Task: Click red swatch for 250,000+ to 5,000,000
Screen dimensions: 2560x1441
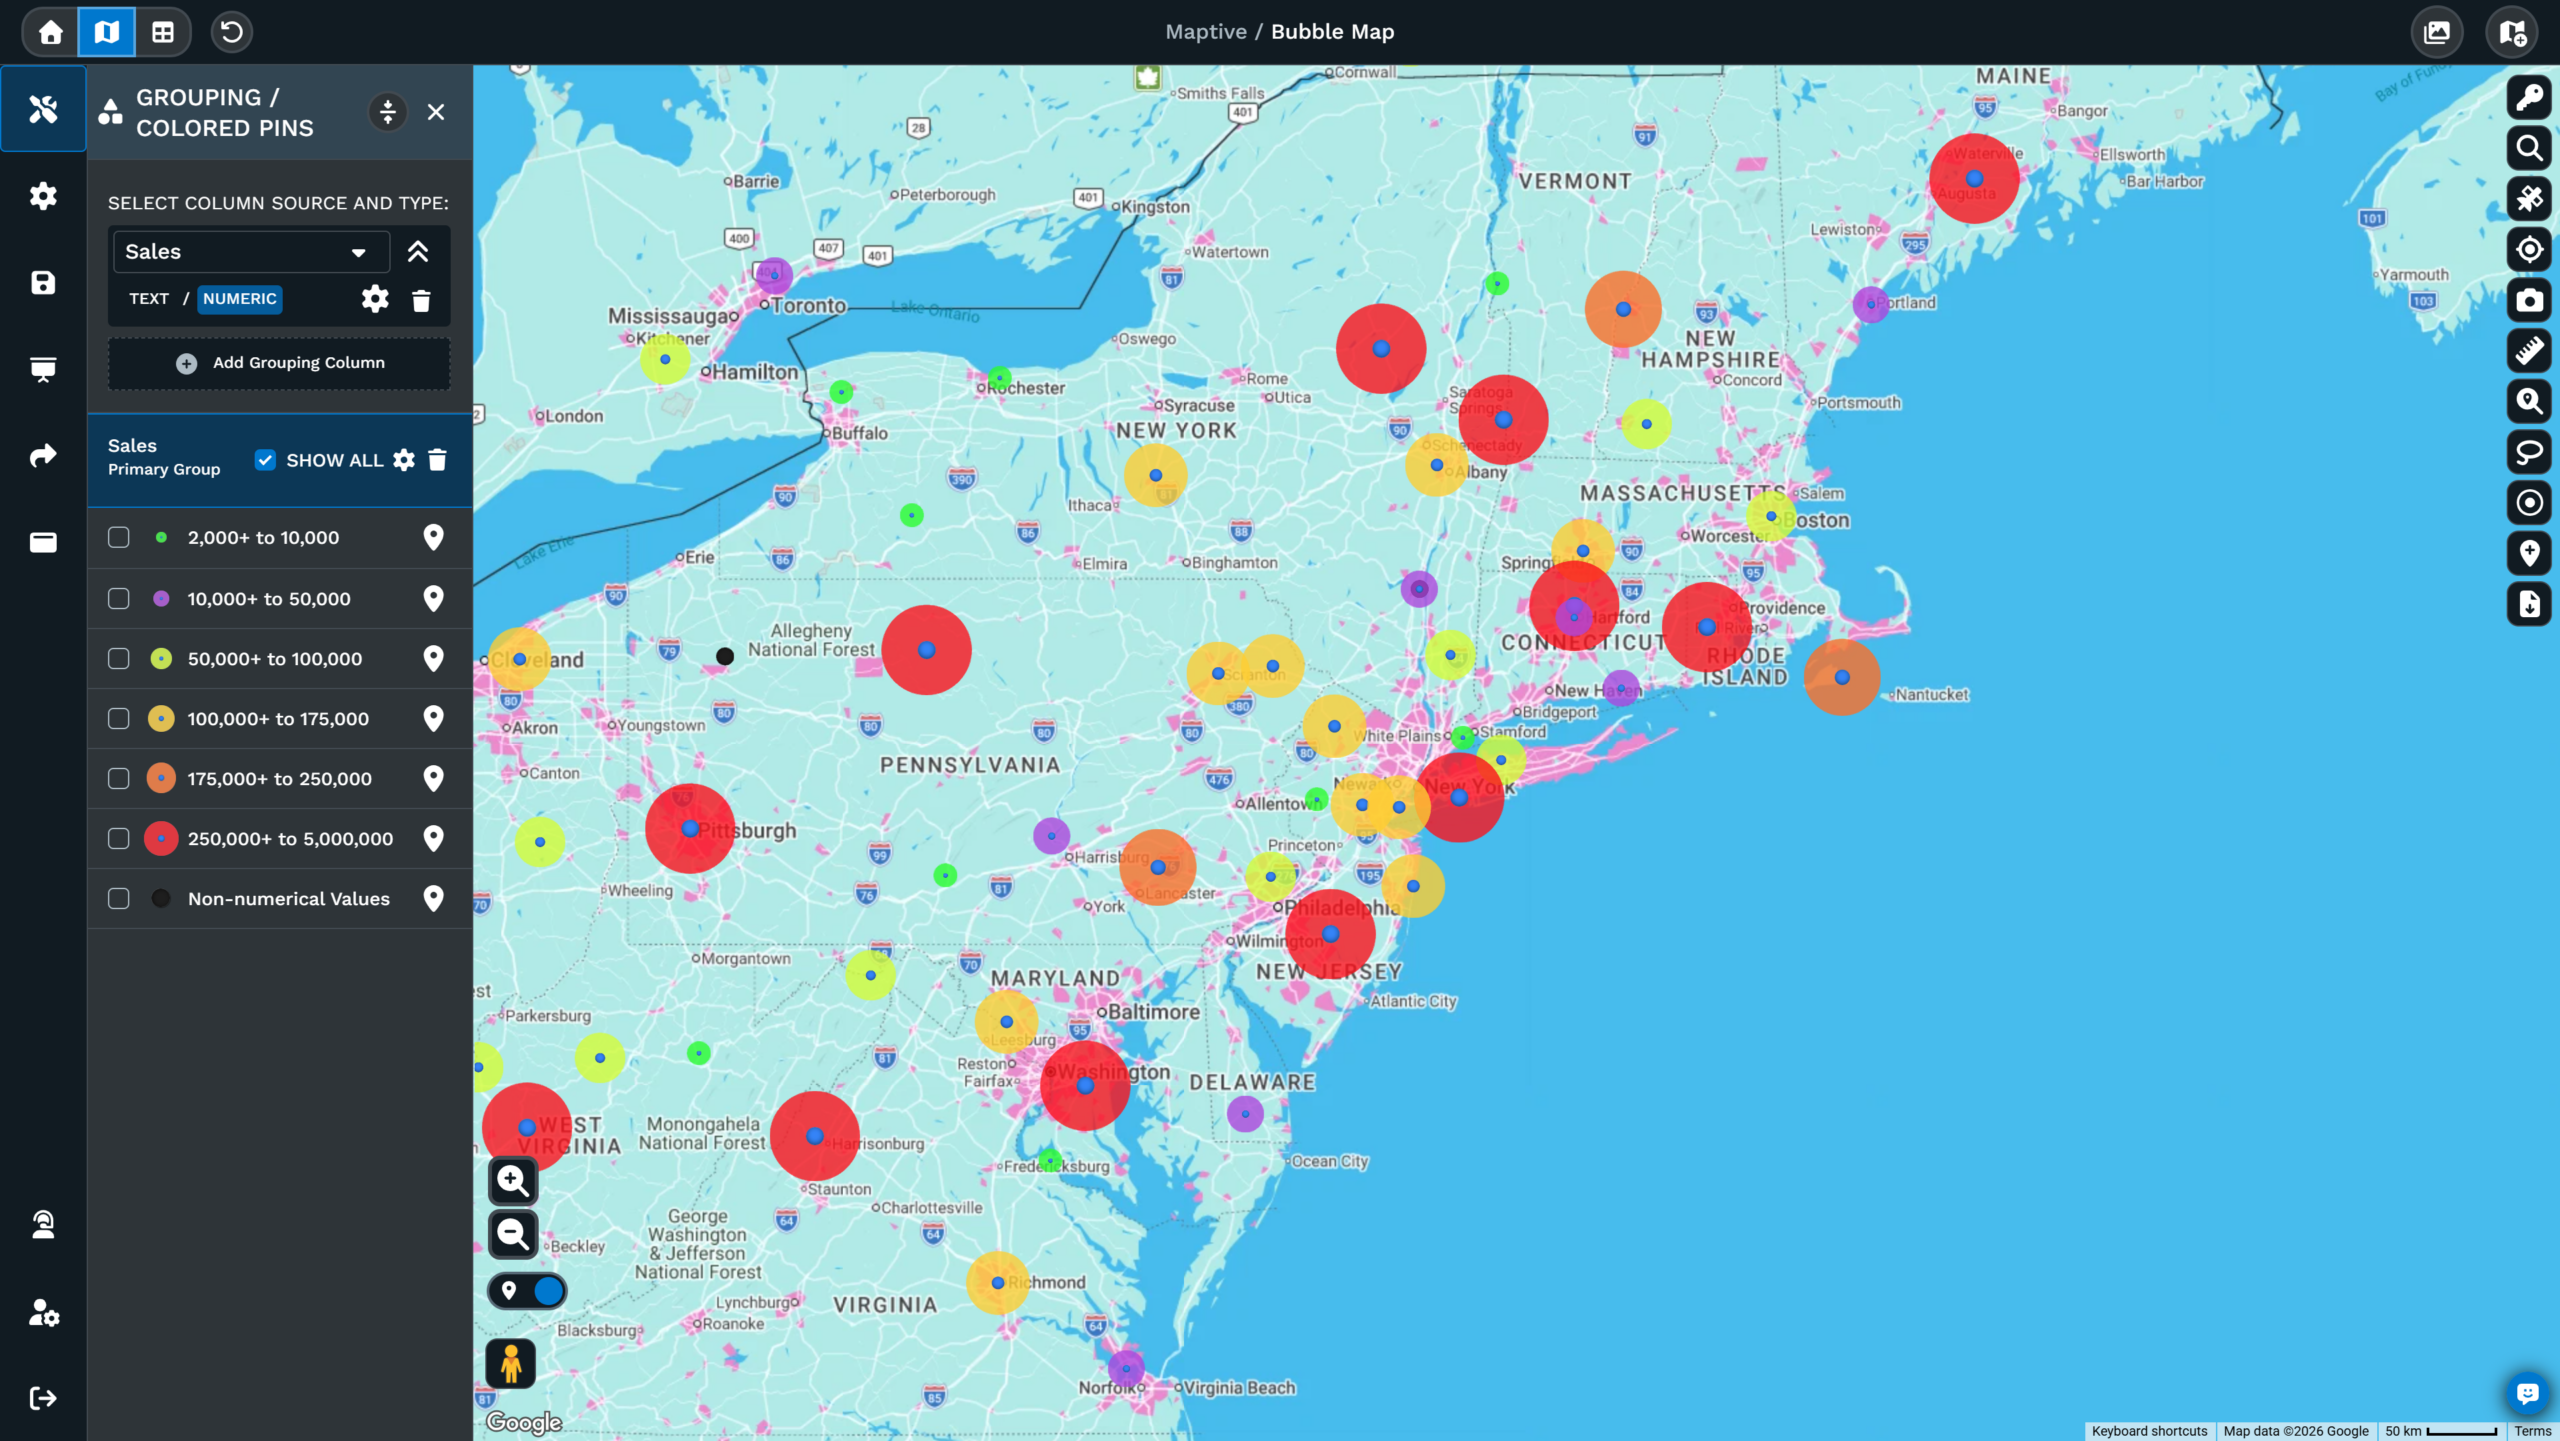Action: (x=161, y=839)
